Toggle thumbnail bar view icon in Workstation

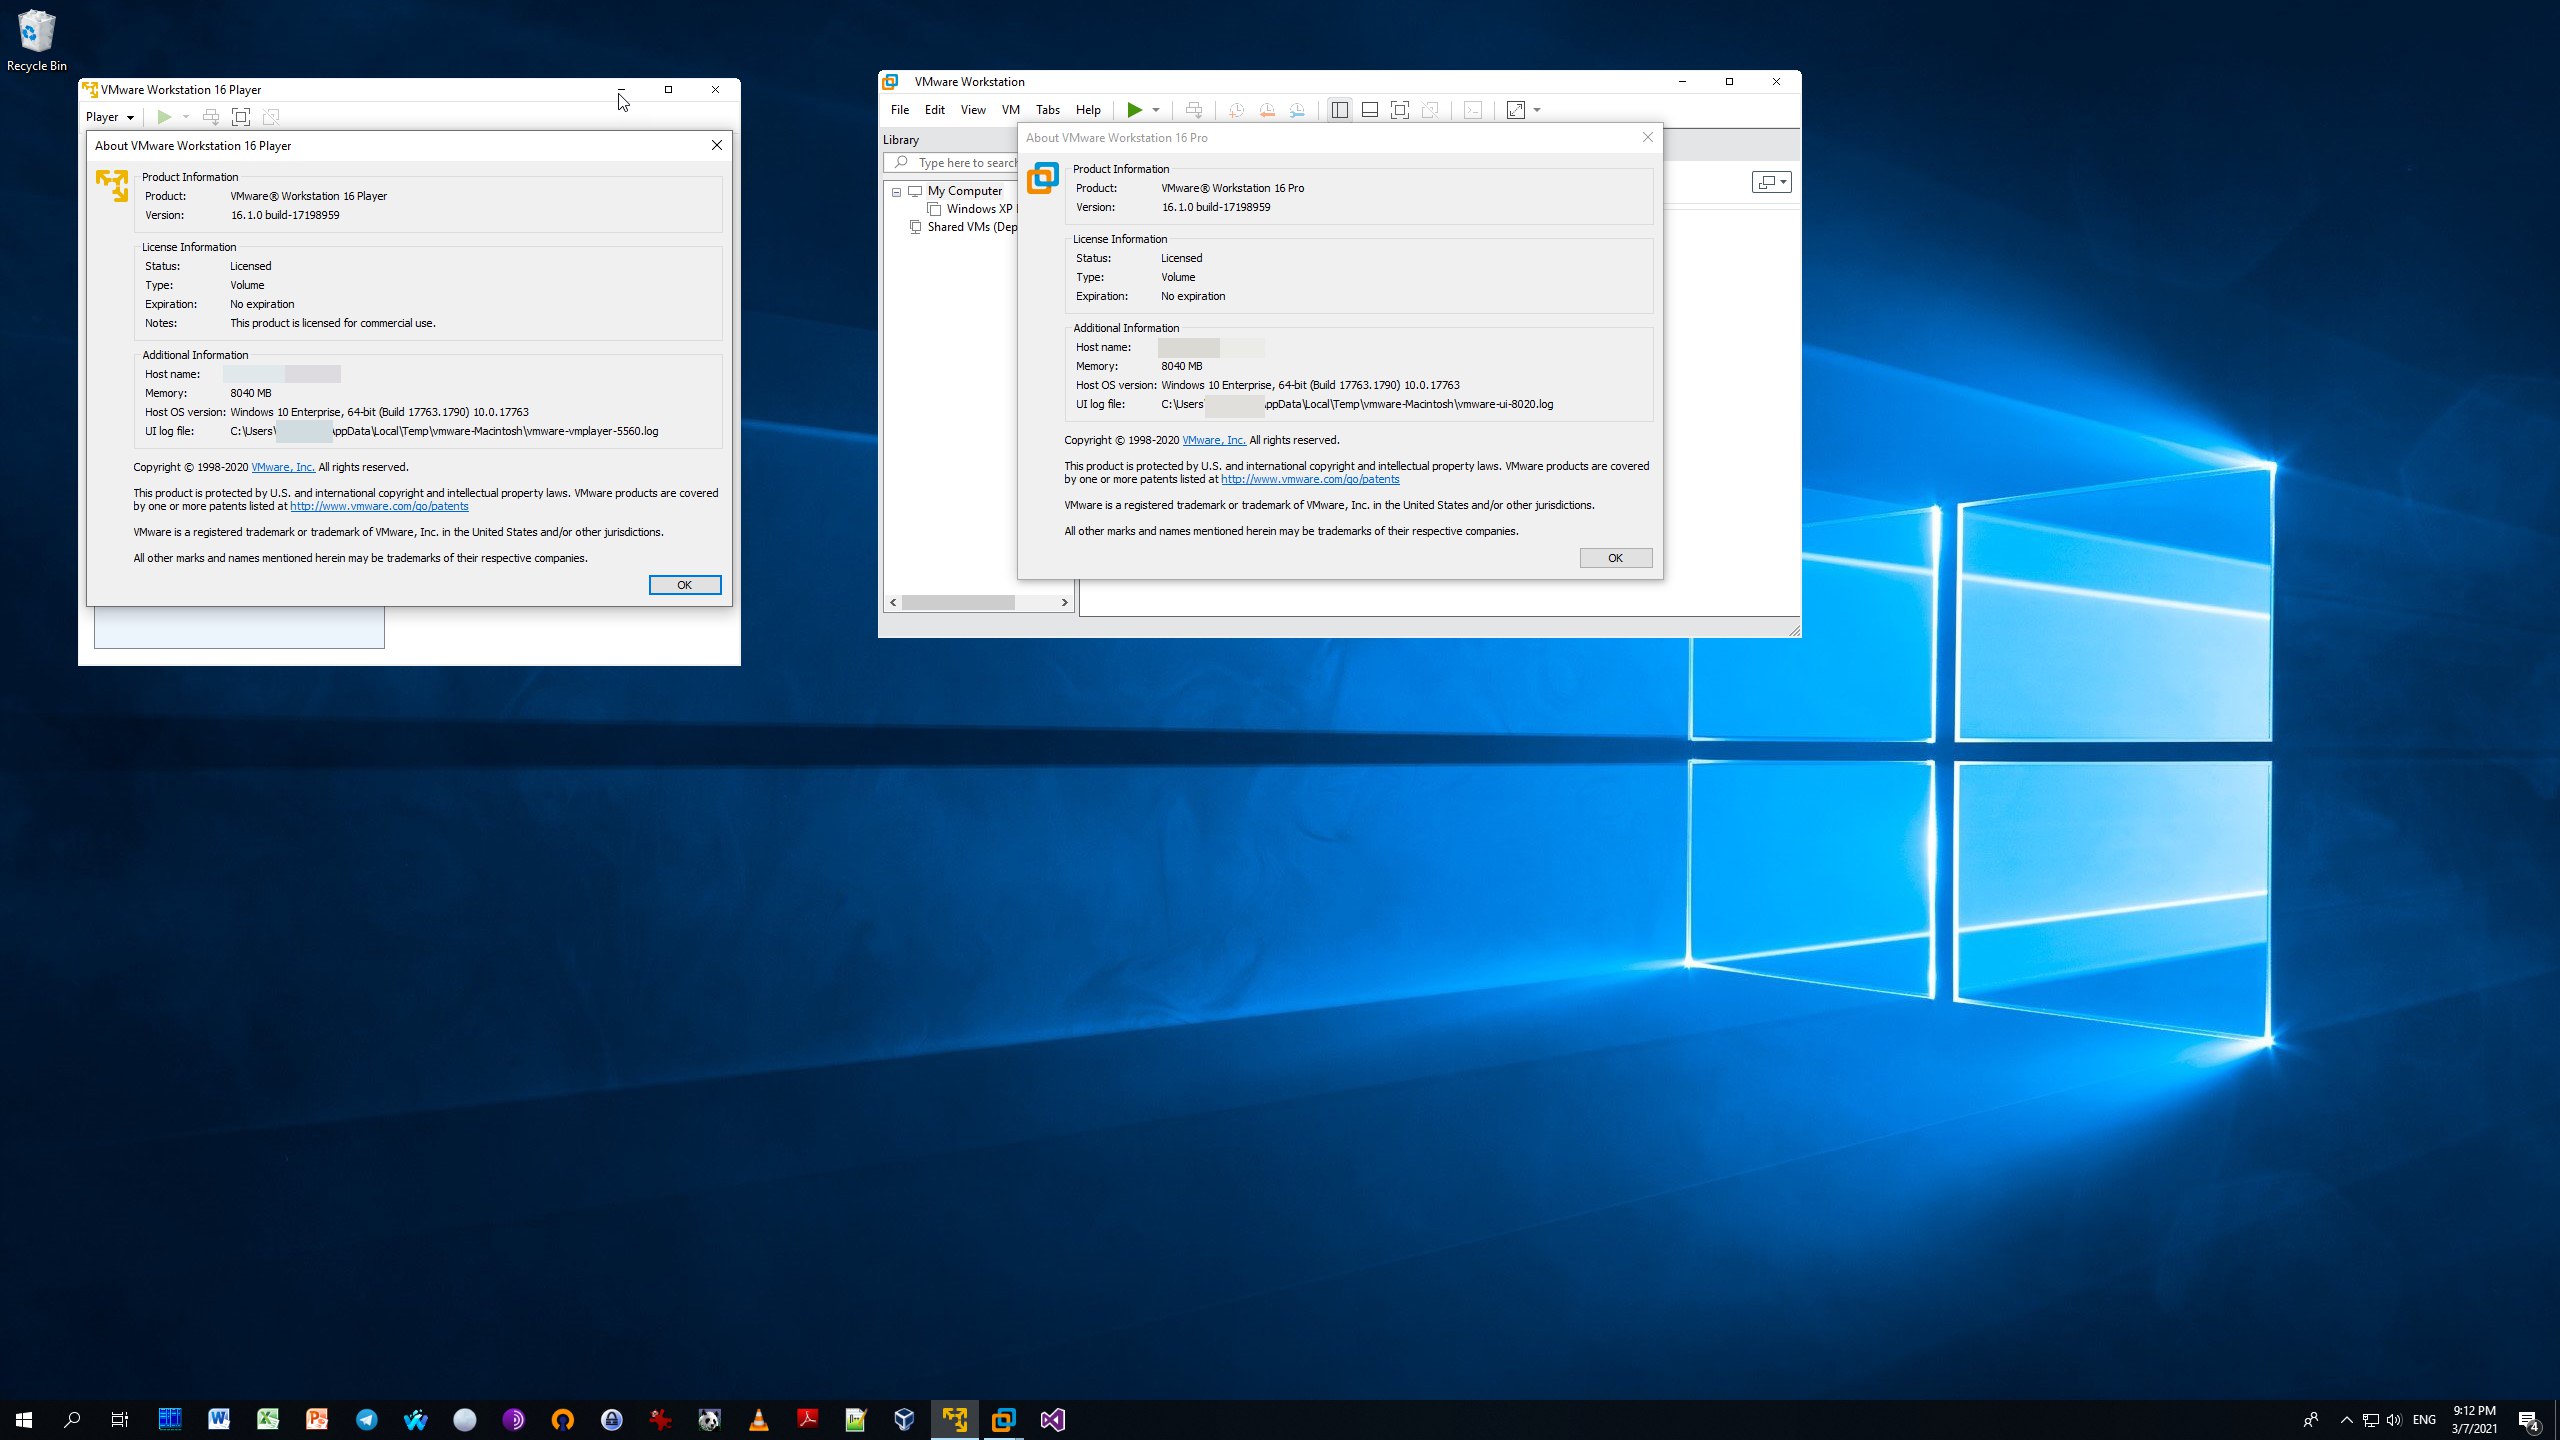pyautogui.click(x=1370, y=110)
